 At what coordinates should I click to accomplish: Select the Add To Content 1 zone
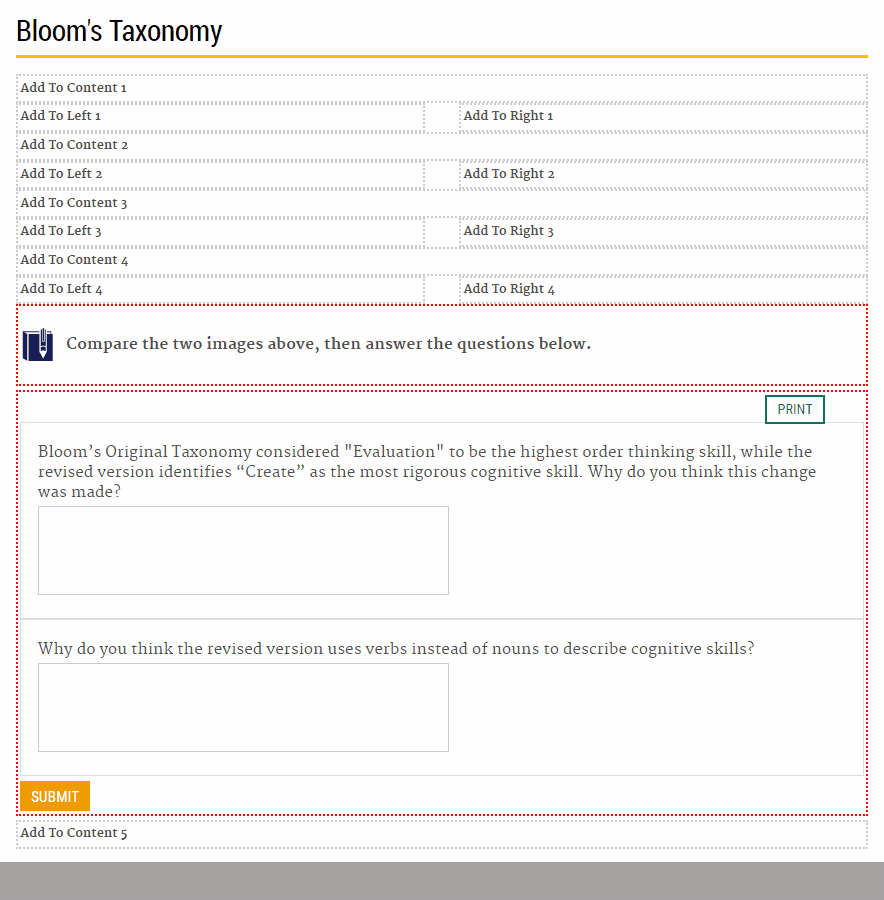tap(441, 88)
